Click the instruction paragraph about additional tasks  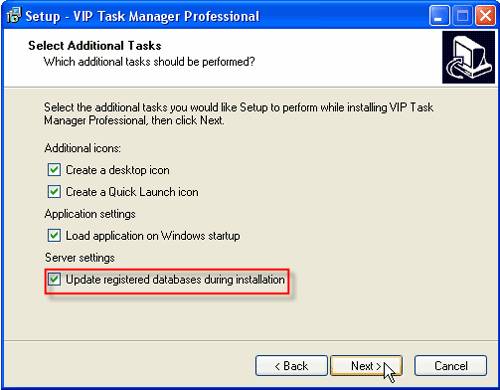coord(239,113)
